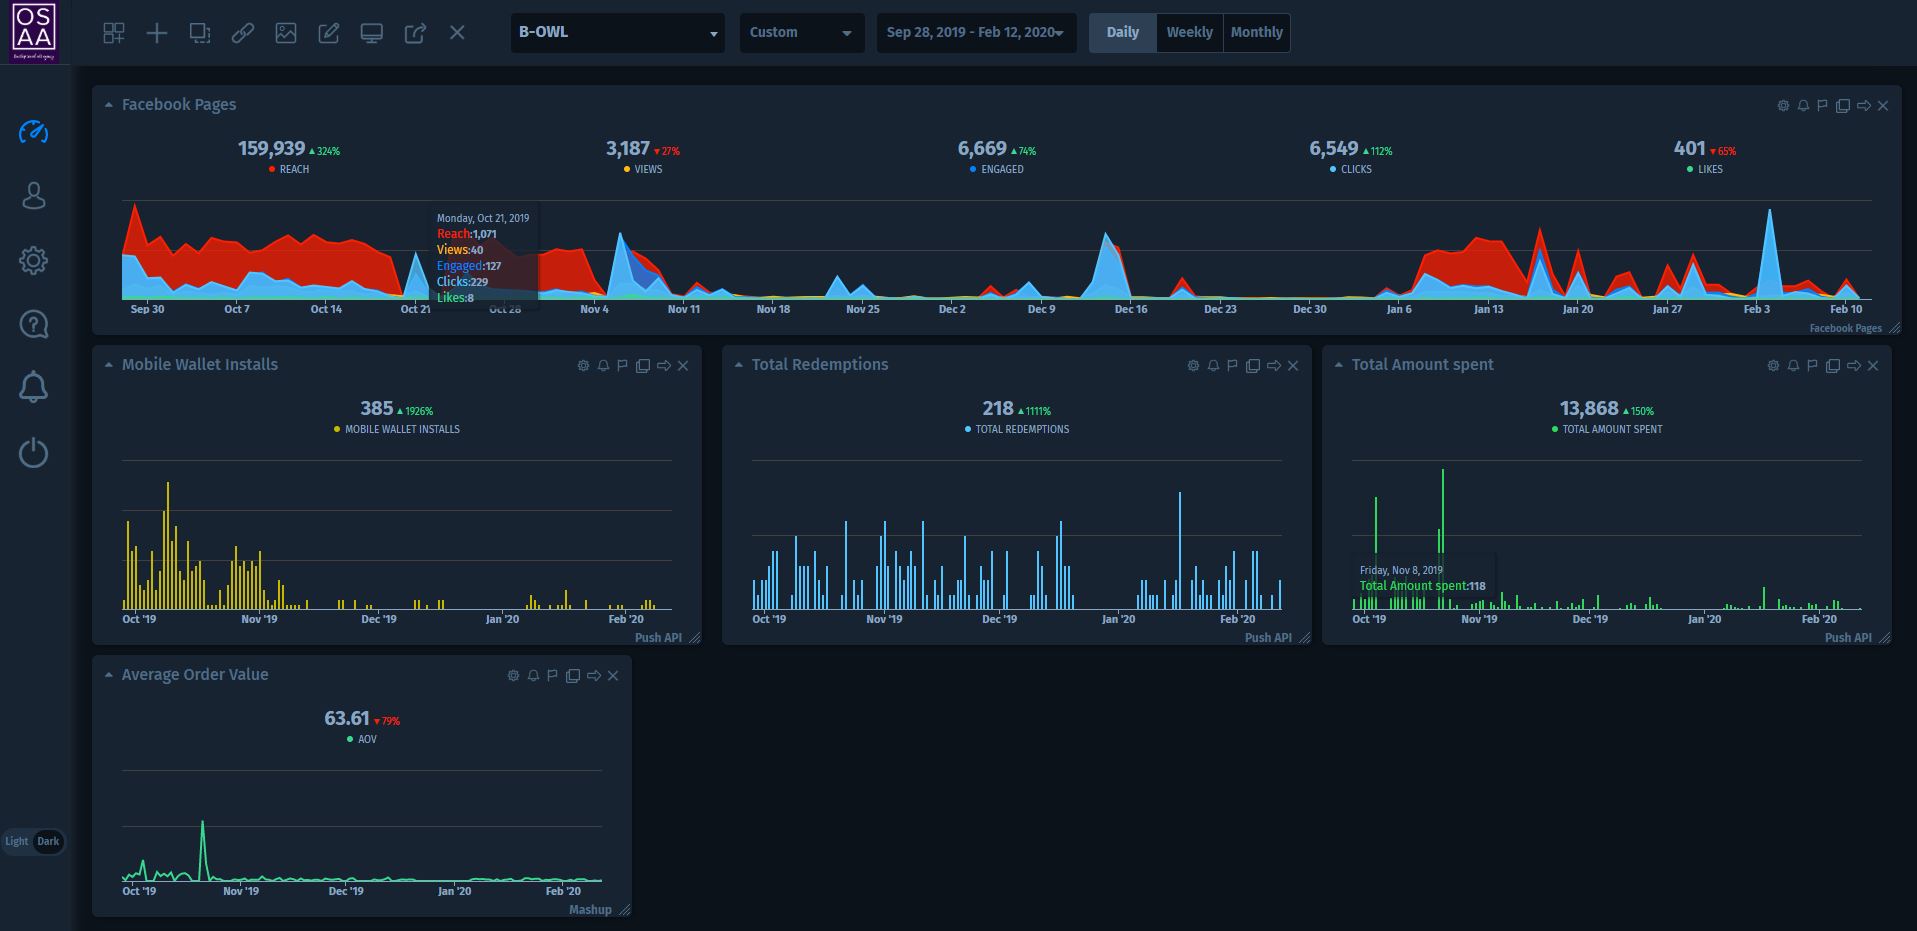
Task: Click the Push API link under Total Redemptions
Action: click(x=1268, y=637)
